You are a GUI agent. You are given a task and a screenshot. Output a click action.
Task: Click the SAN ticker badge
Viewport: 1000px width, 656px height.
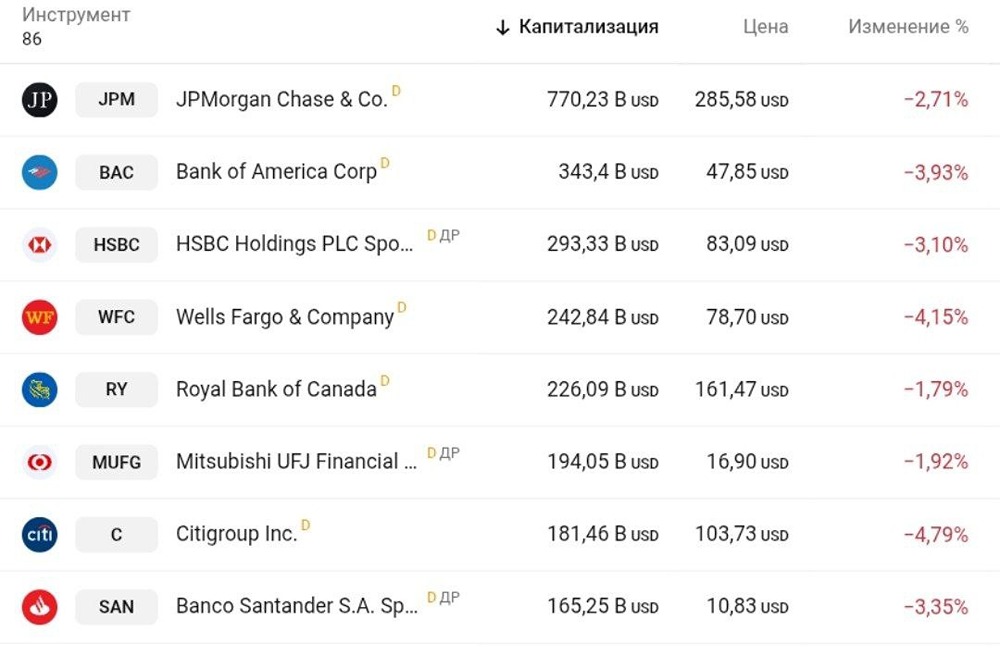(116, 606)
